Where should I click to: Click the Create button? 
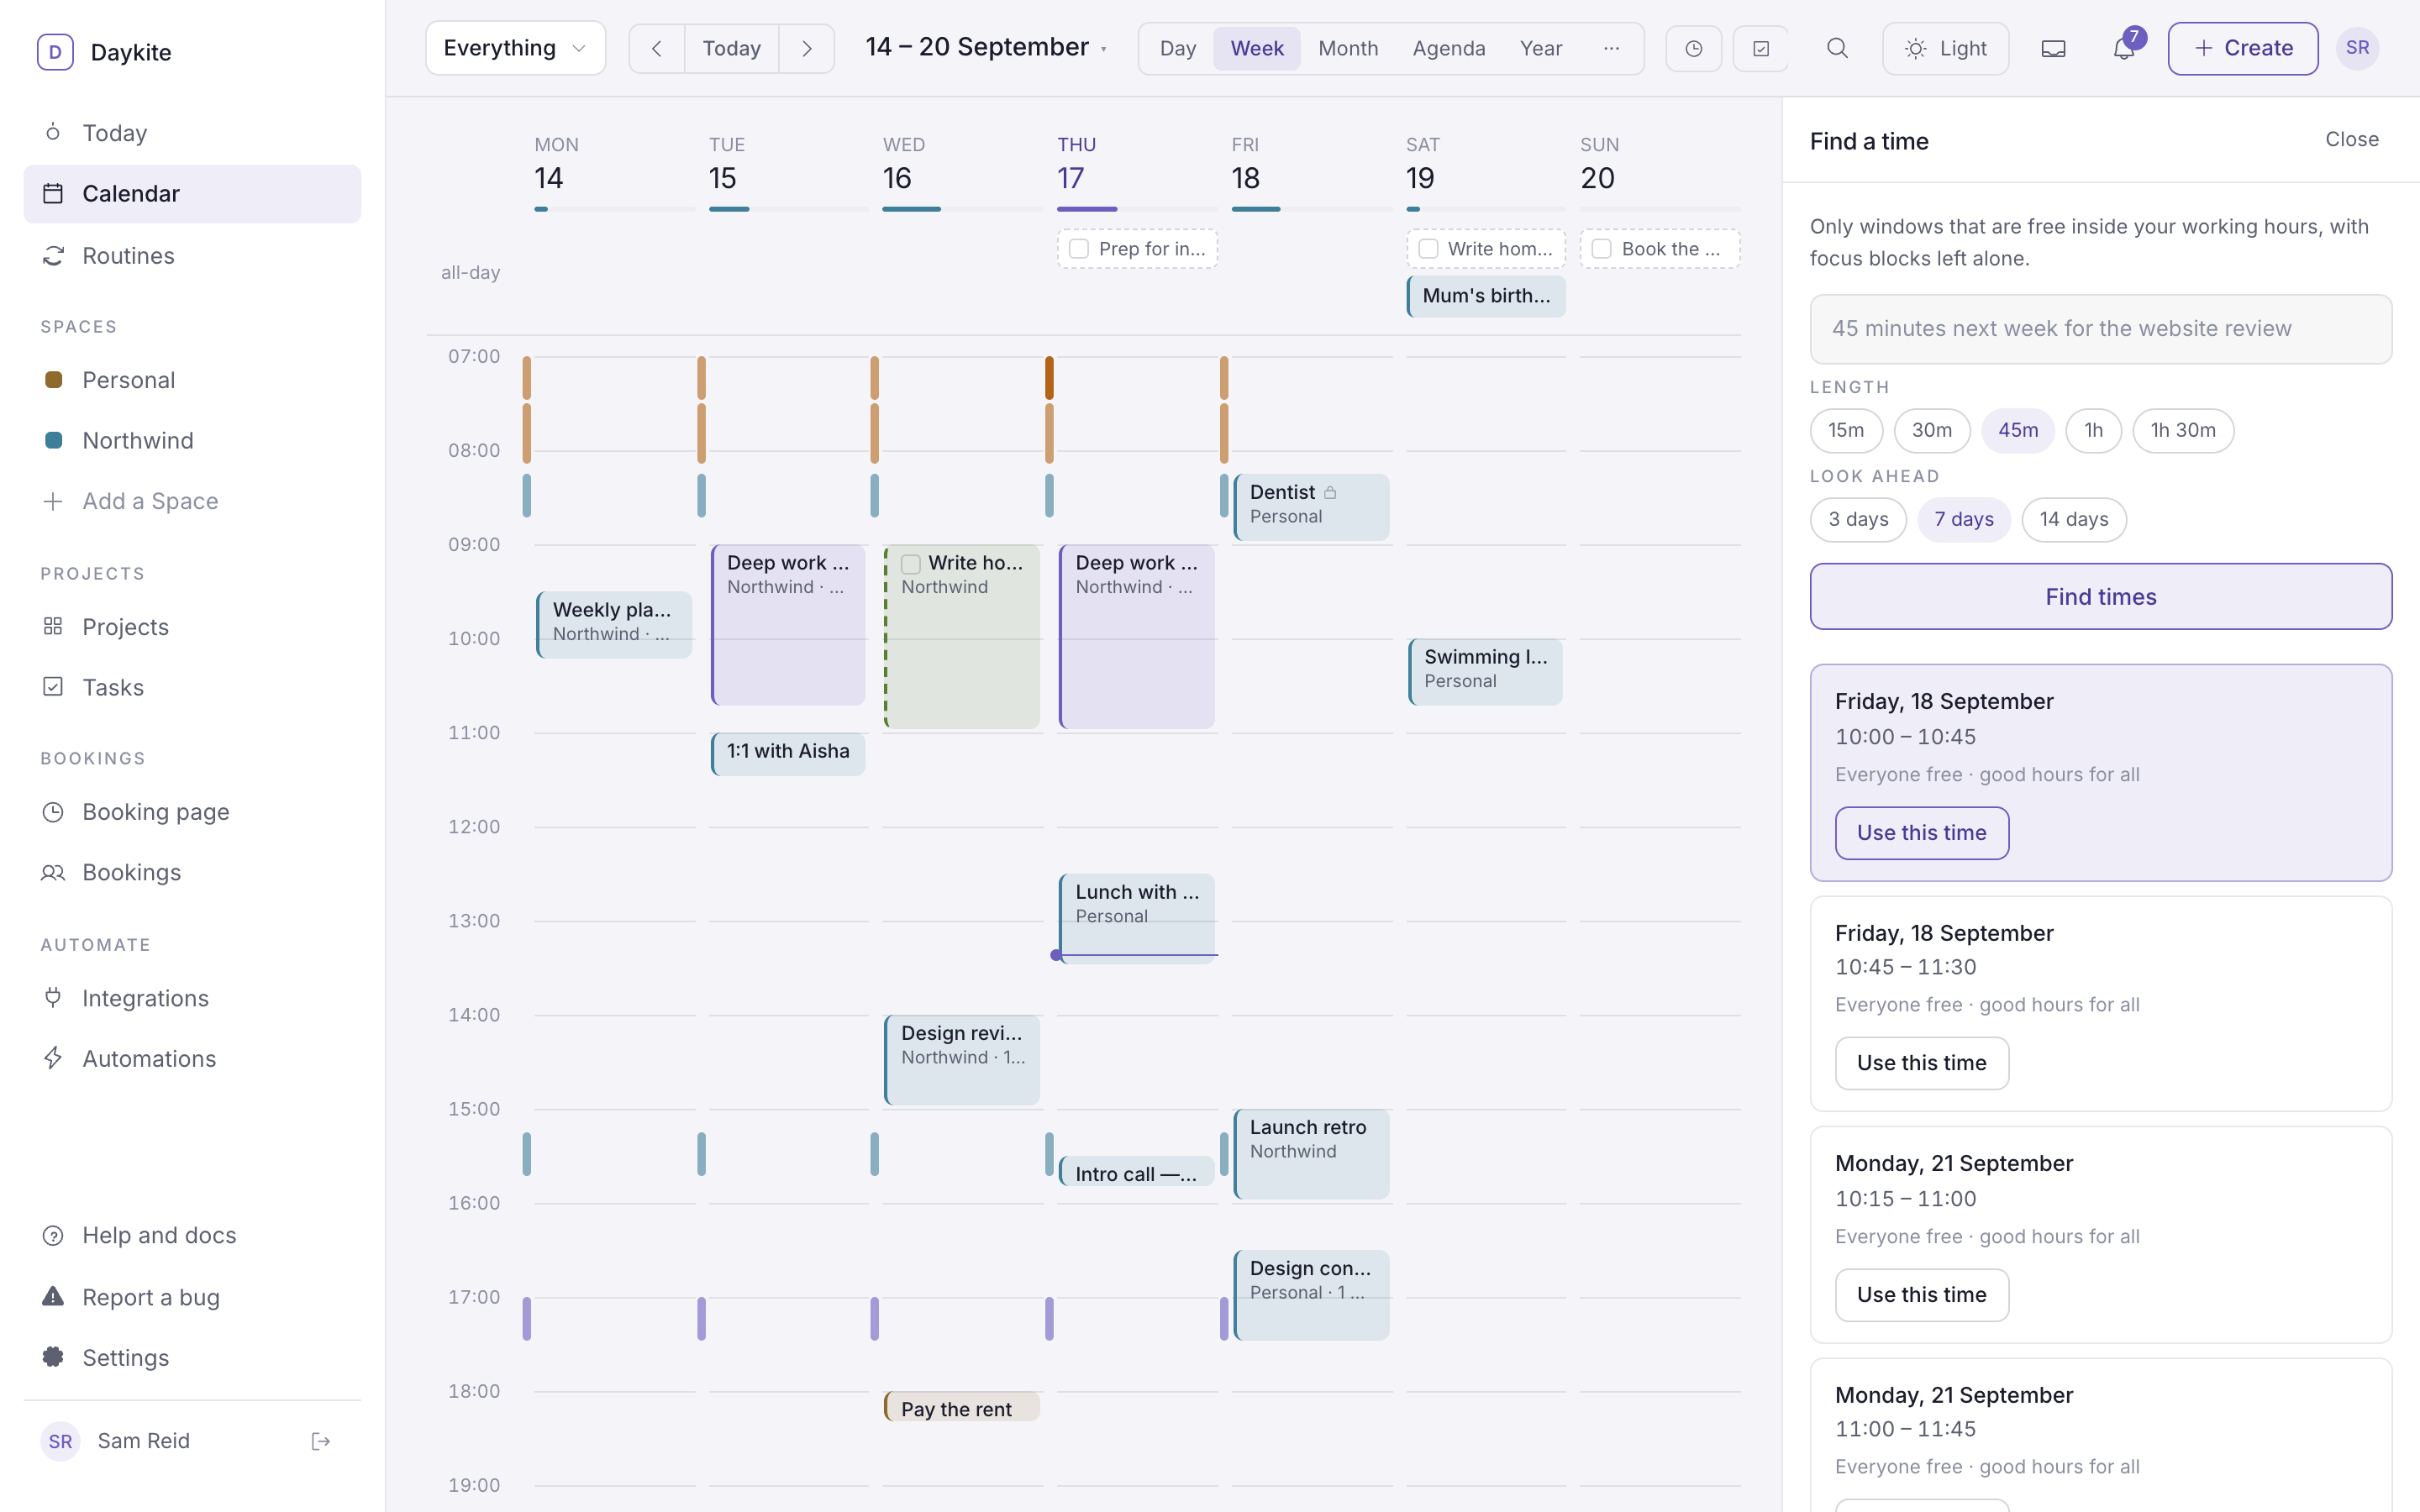pos(2243,48)
